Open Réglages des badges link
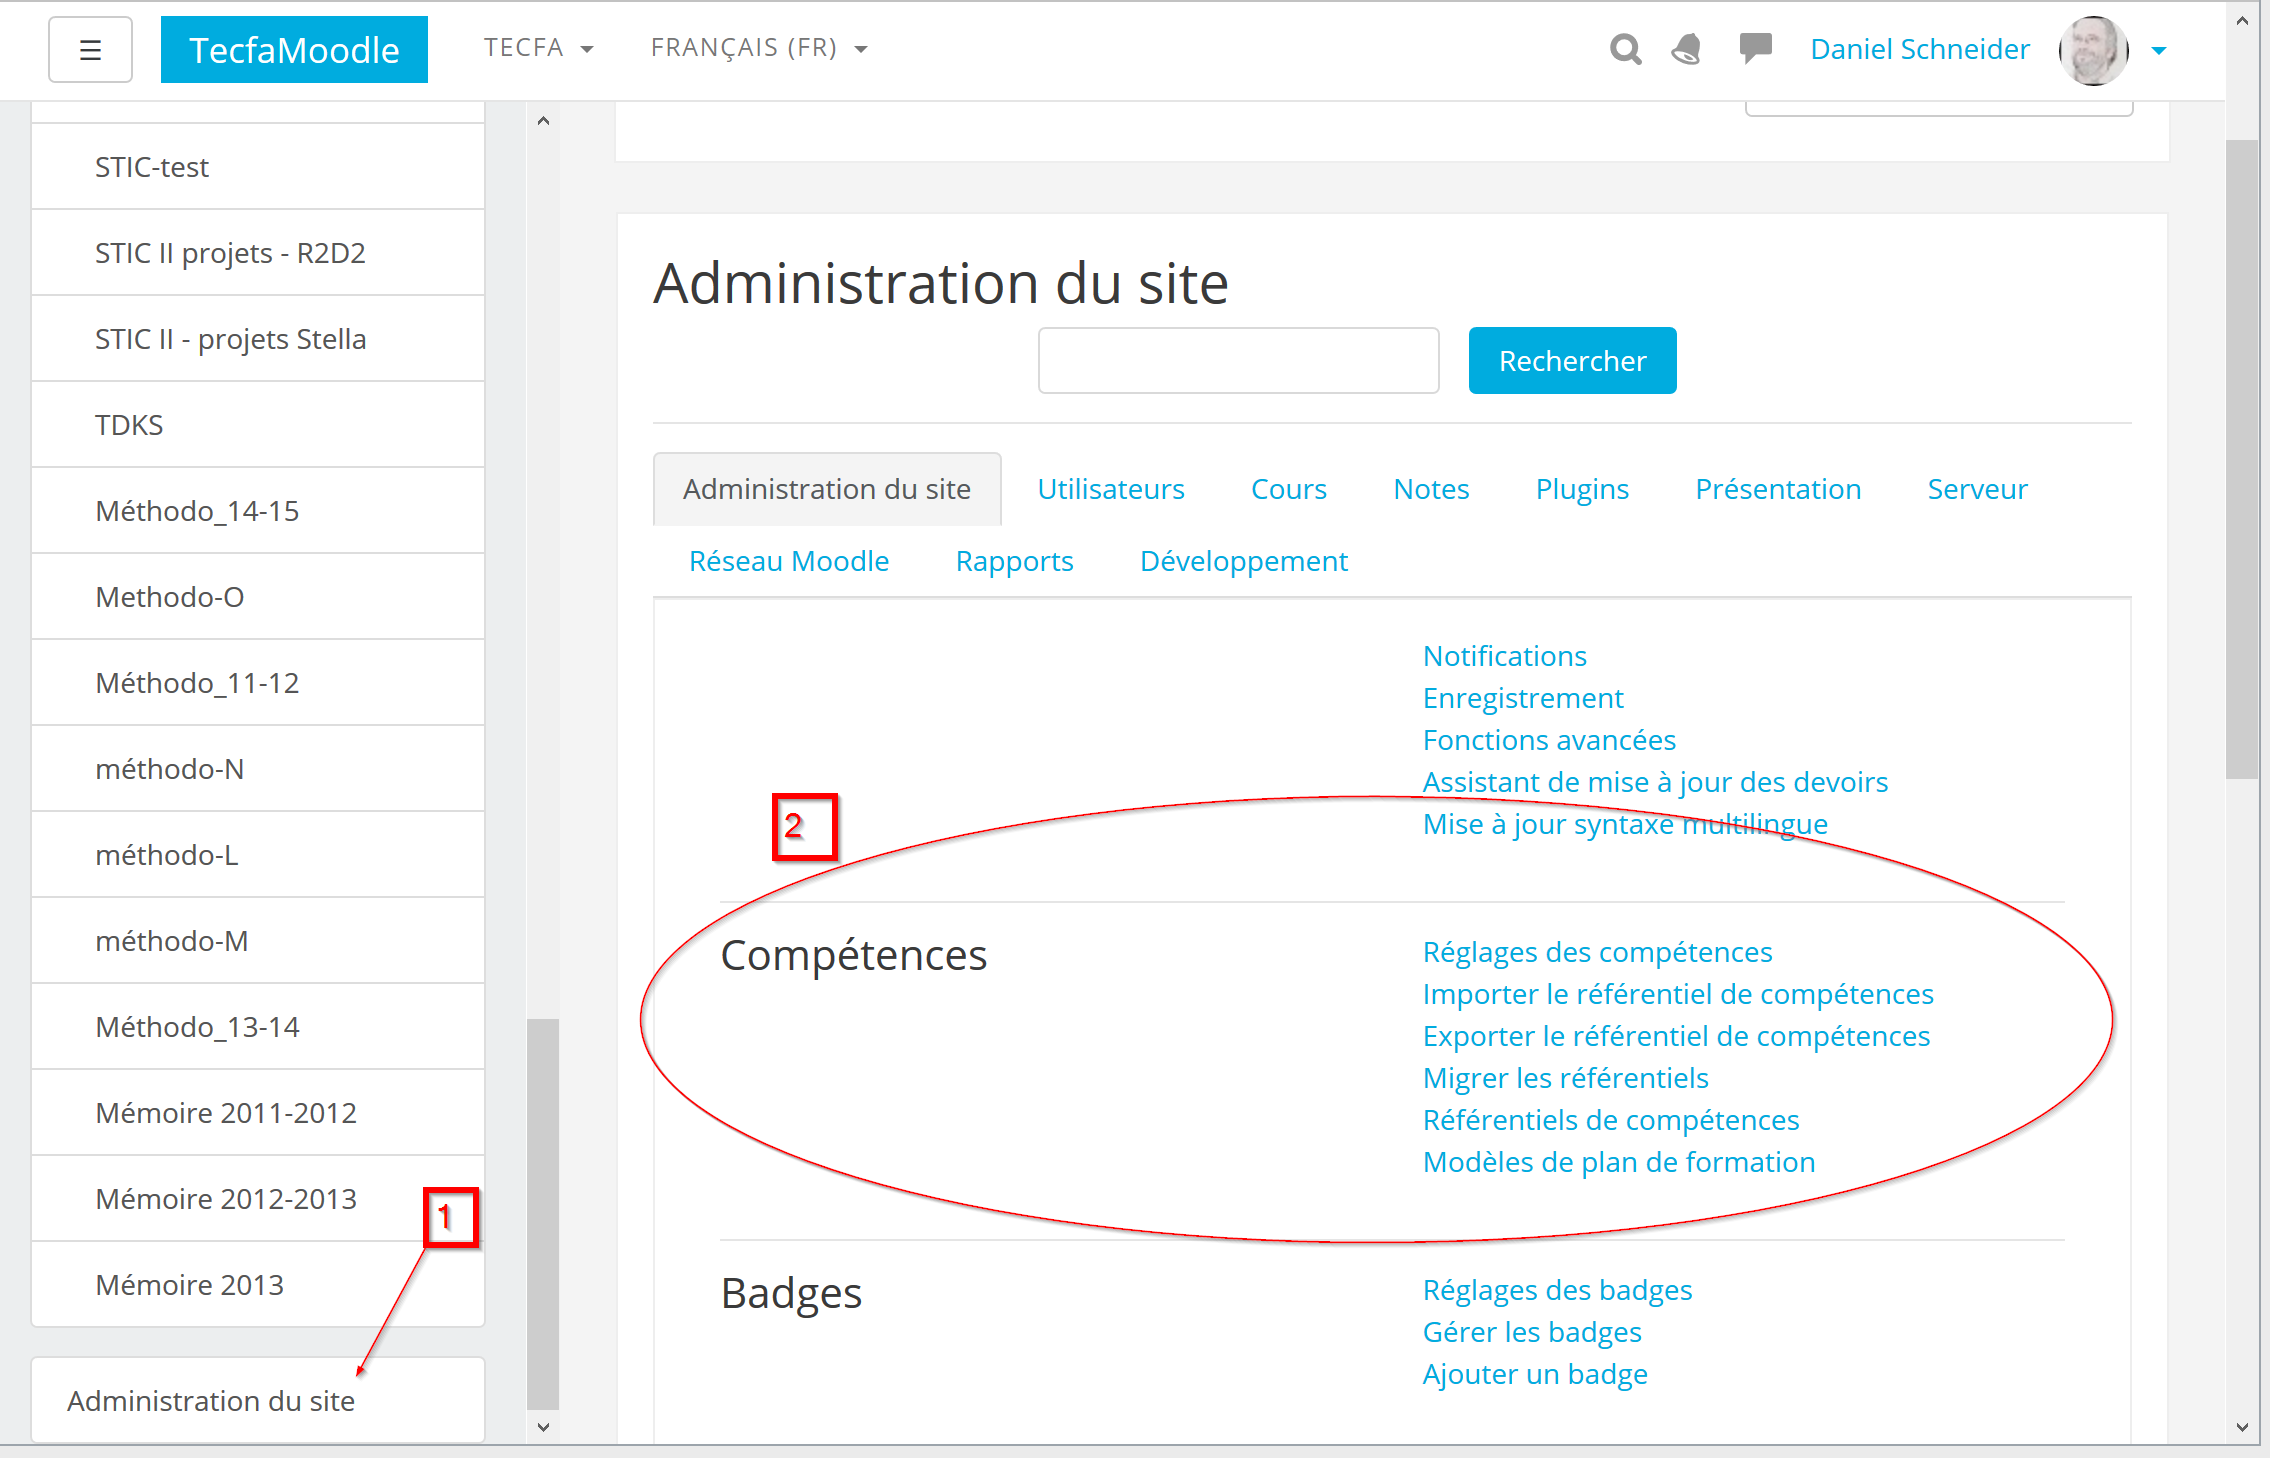Viewport: 2270px width, 1458px height. 1557,1290
